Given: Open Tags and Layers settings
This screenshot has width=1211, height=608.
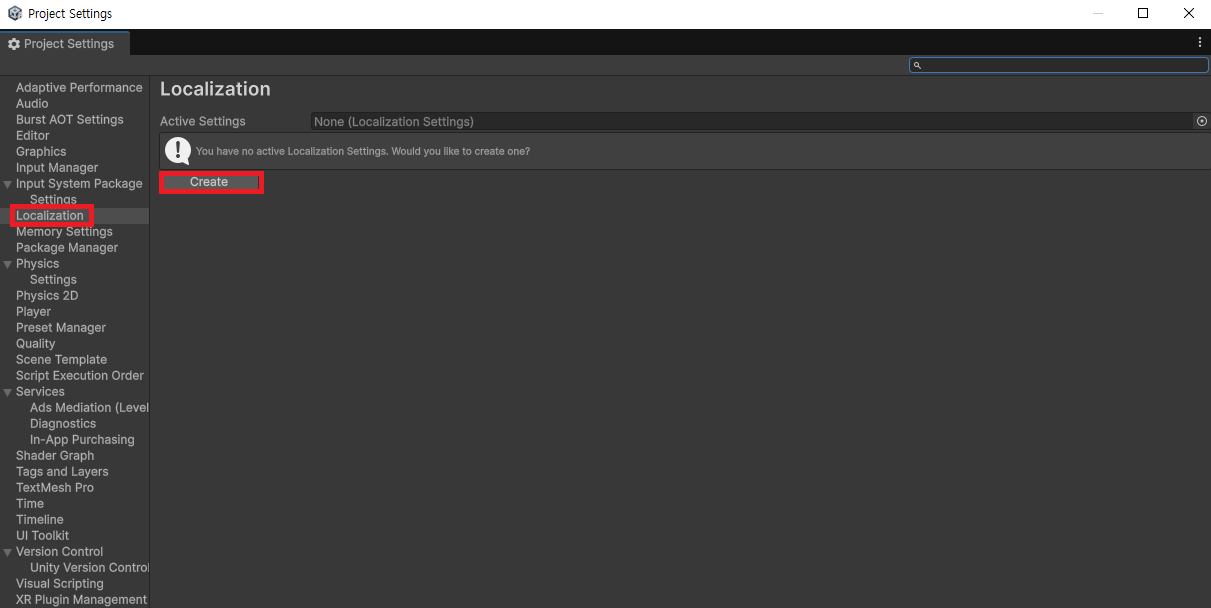Looking at the screenshot, I should (62, 472).
